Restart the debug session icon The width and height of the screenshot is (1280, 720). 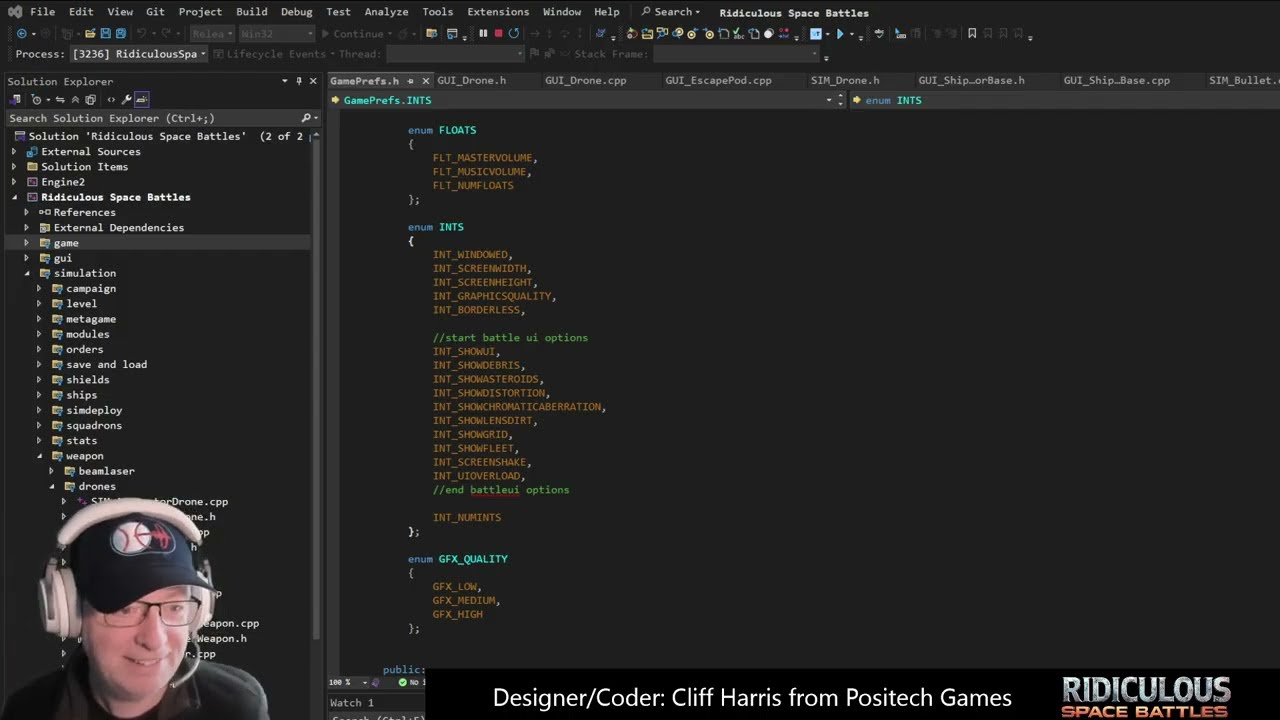[514, 33]
